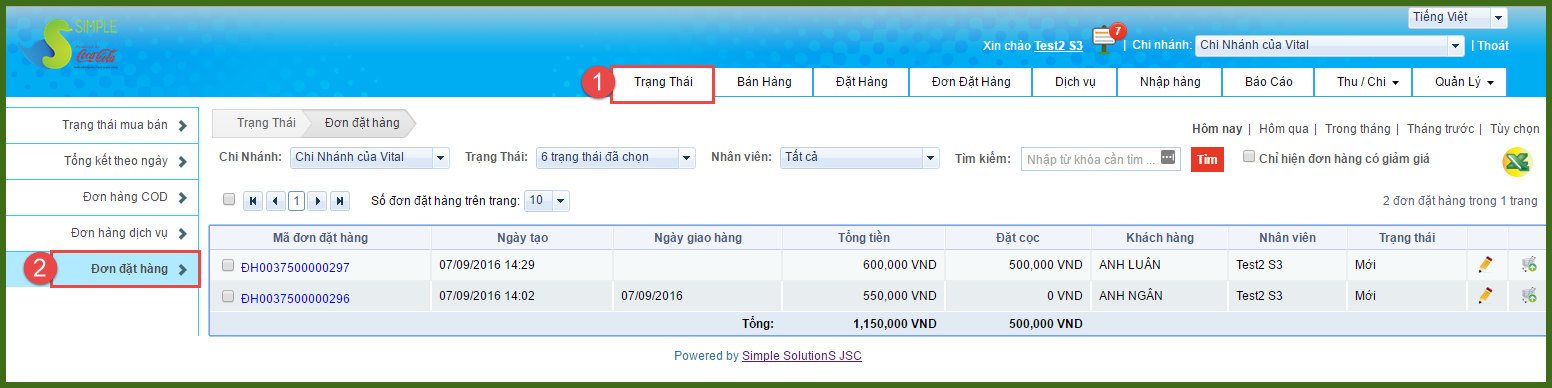Viewport: 1552px width, 388px height.
Task: Switch to the Nhập hàng tab
Action: click(1169, 82)
